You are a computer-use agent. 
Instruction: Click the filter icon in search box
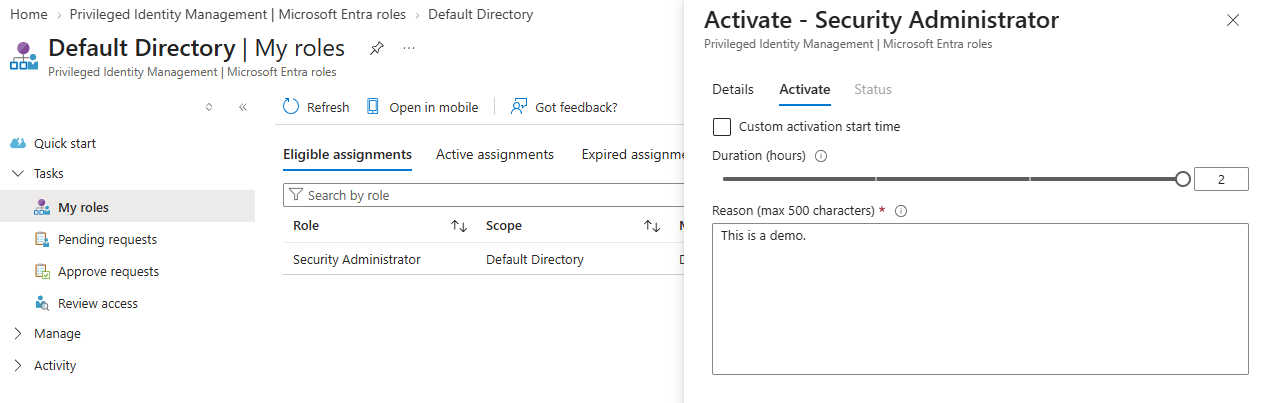295,195
